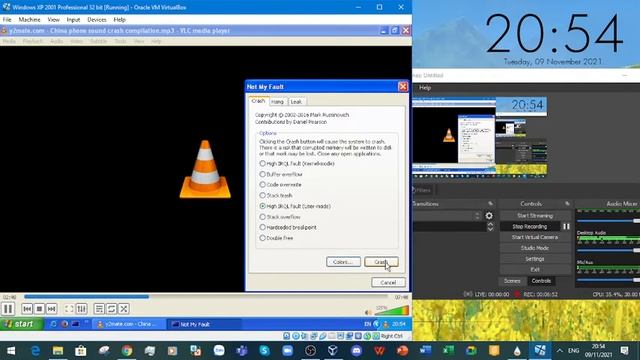Viewport: 640px width, 360px height.
Task: Open Discord from the taskbar
Action: click(356, 351)
